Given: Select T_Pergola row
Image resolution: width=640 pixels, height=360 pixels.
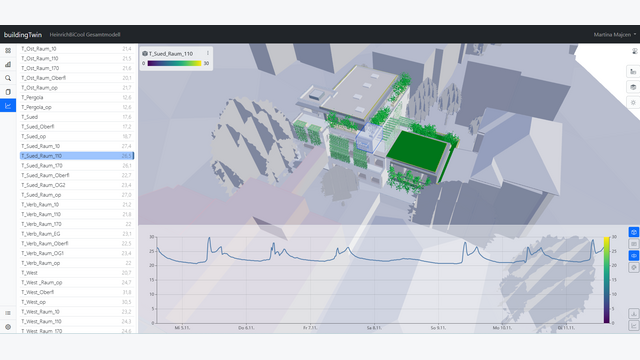Looking at the screenshot, I should tap(77, 98).
